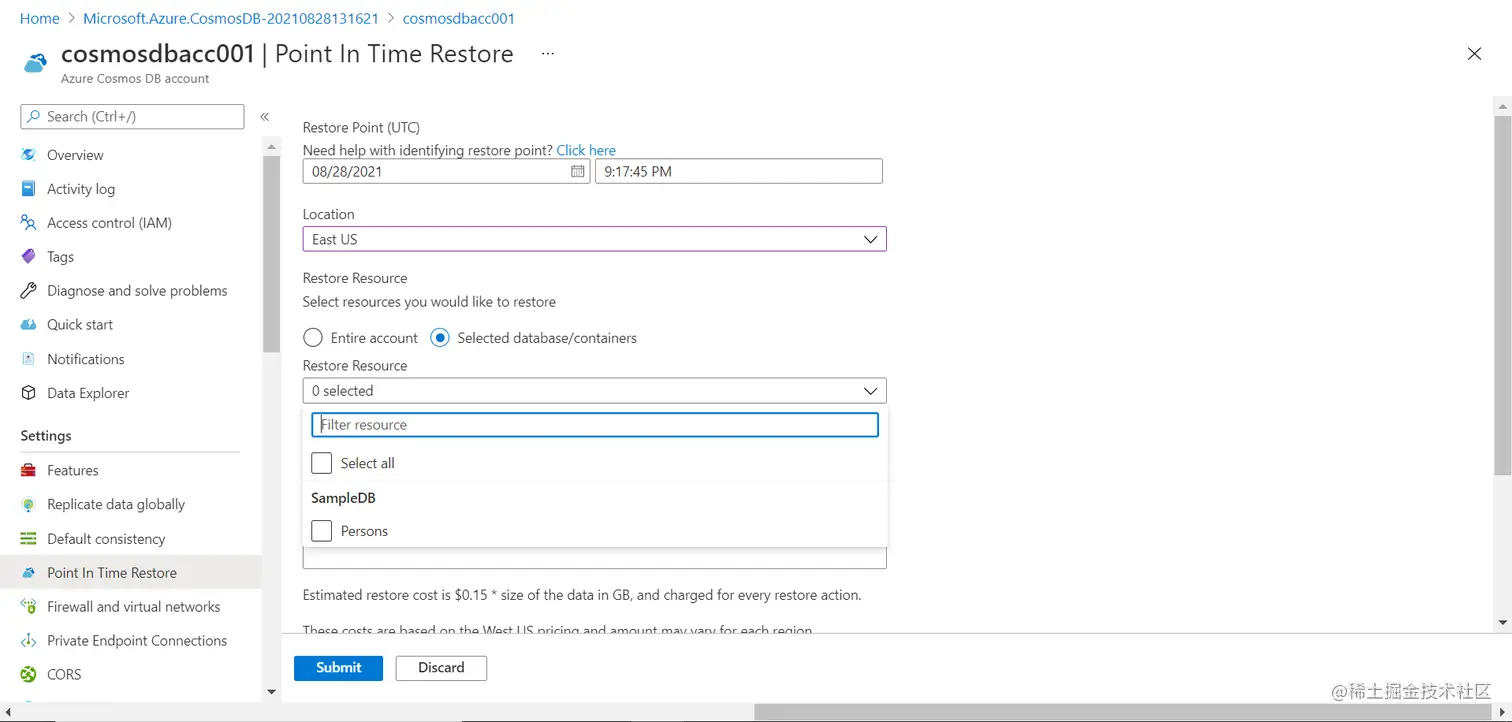Click the sidebar scroll down arrow
Screen dimensions: 1512x722
tap(271, 692)
